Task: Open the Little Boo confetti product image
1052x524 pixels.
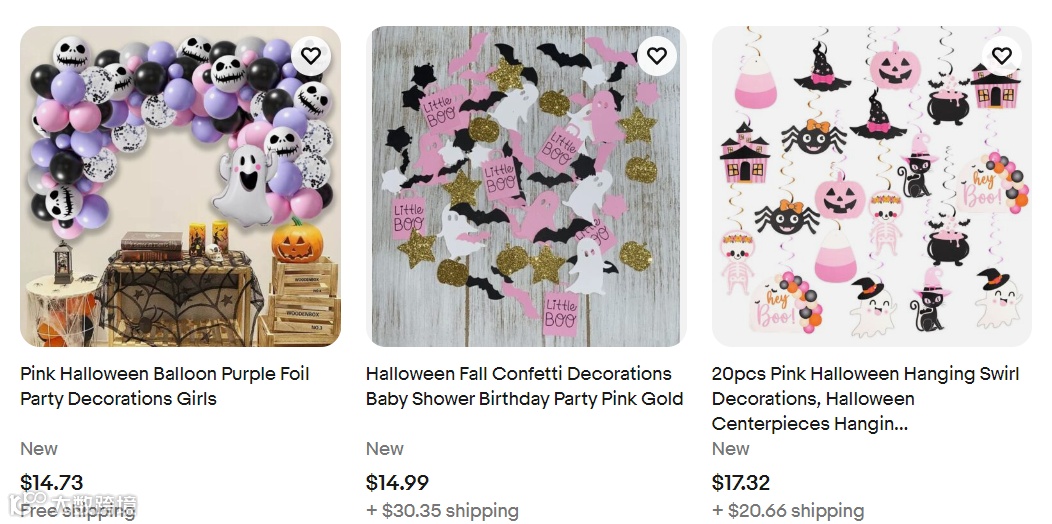Action: 526,187
